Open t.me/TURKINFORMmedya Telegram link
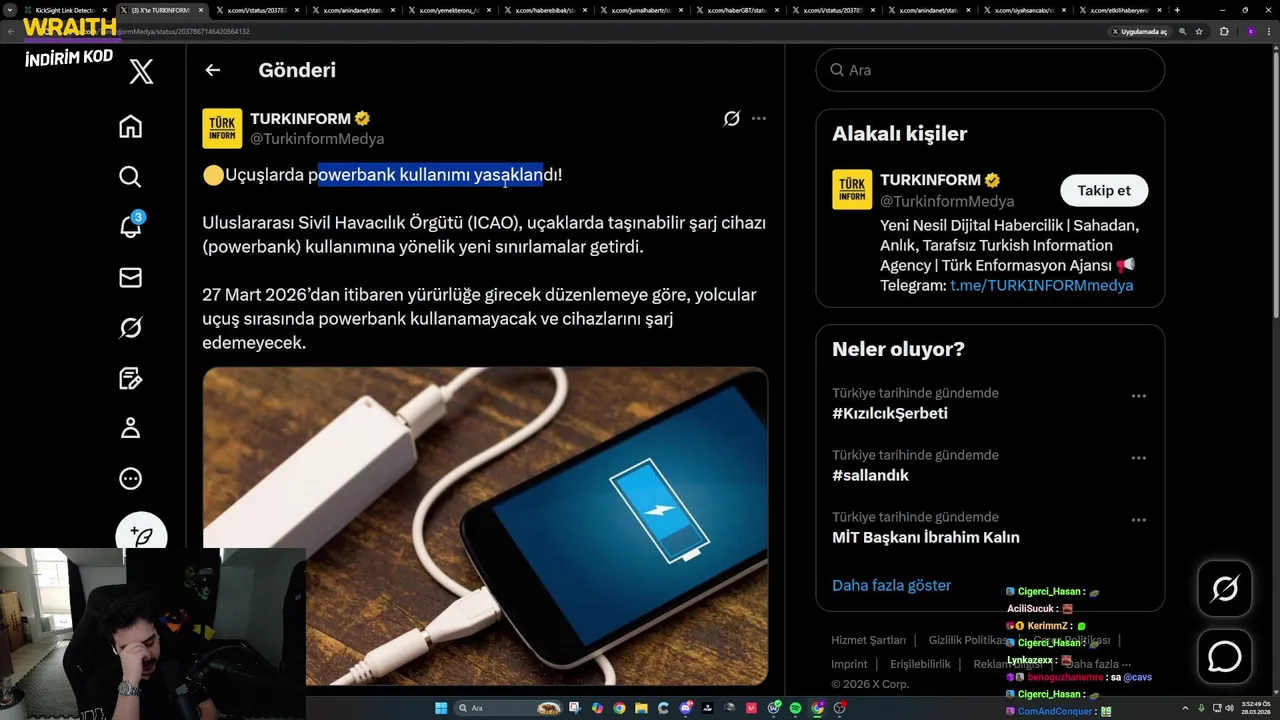This screenshot has width=1280, height=720. pyautogui.click(x=1041, y=285)
